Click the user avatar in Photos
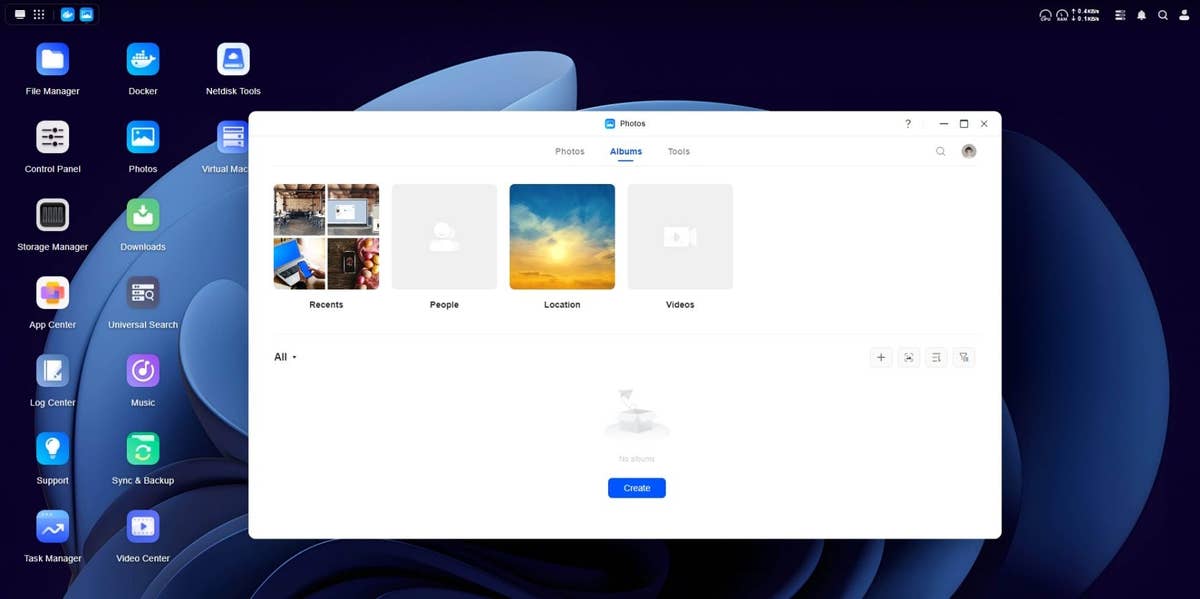This screenshot has width=1200, height=599. pyautogui.click(x=968, y=152)
